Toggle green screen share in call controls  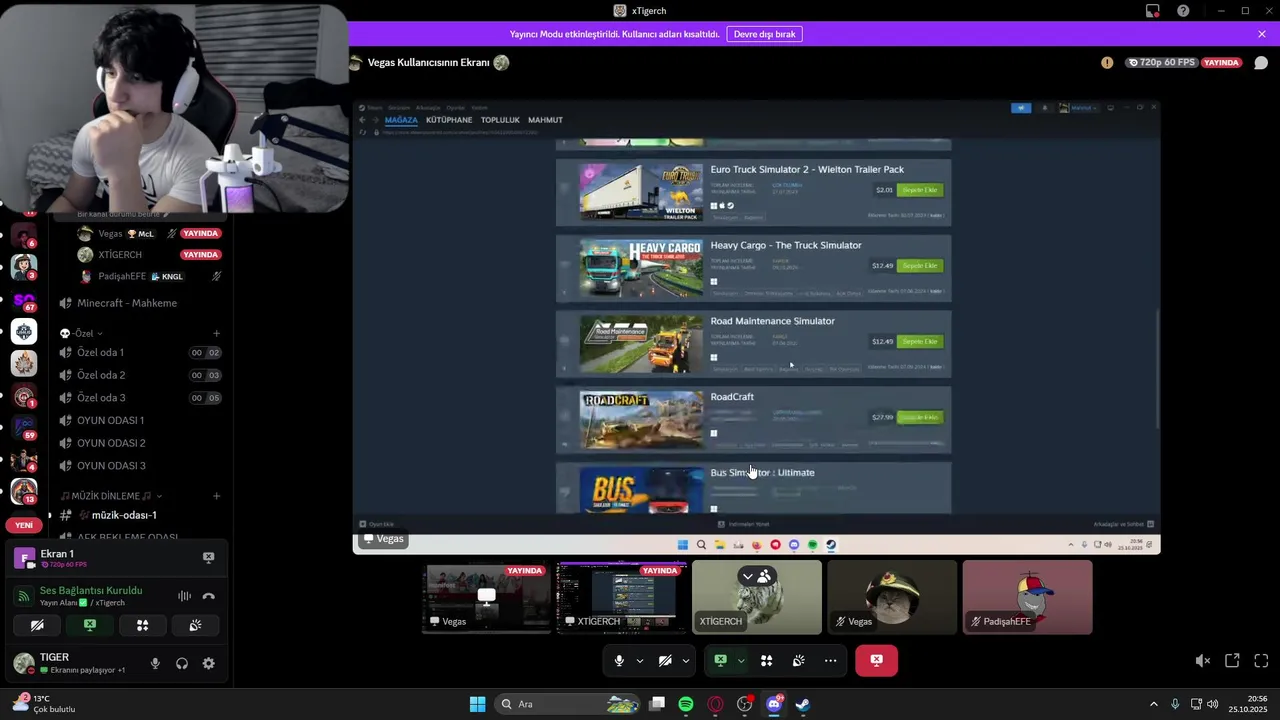(x=720, y=661)
